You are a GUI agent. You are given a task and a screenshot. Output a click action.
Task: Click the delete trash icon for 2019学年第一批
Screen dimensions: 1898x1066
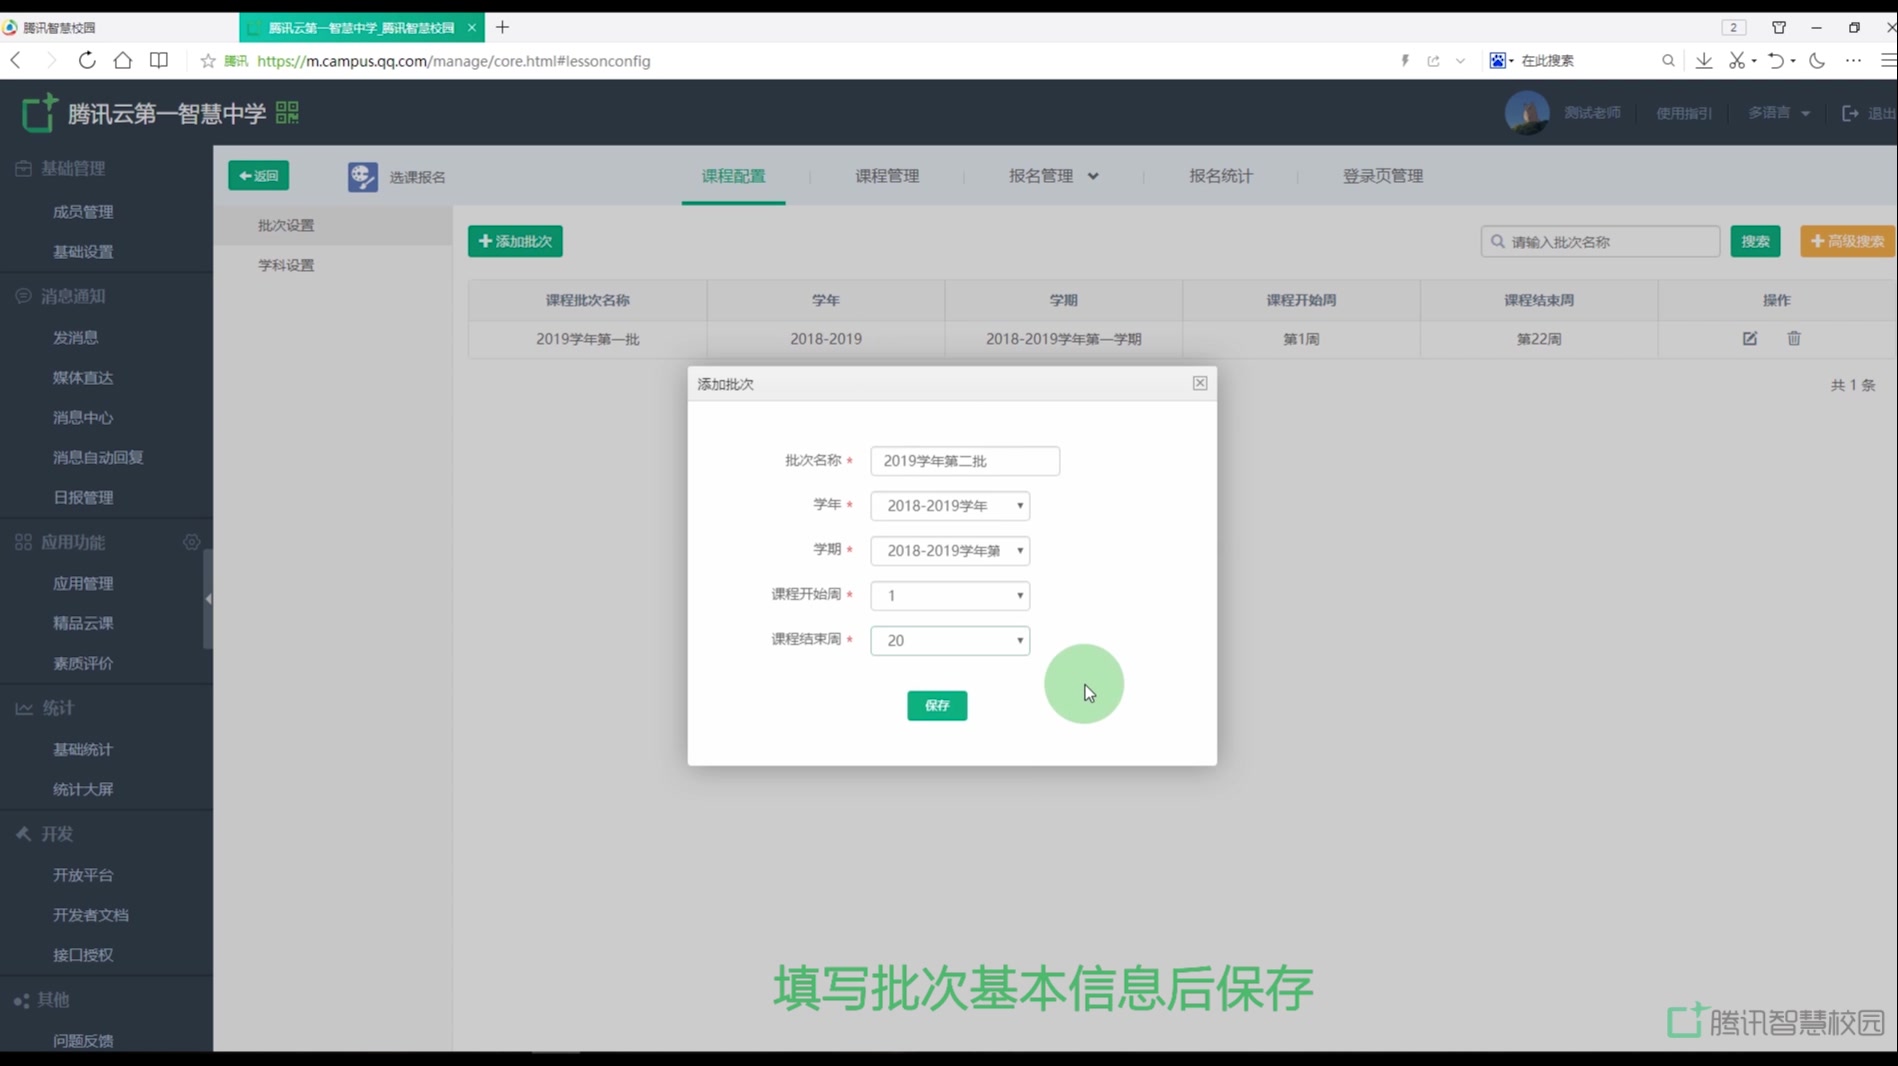(1794, 339)
